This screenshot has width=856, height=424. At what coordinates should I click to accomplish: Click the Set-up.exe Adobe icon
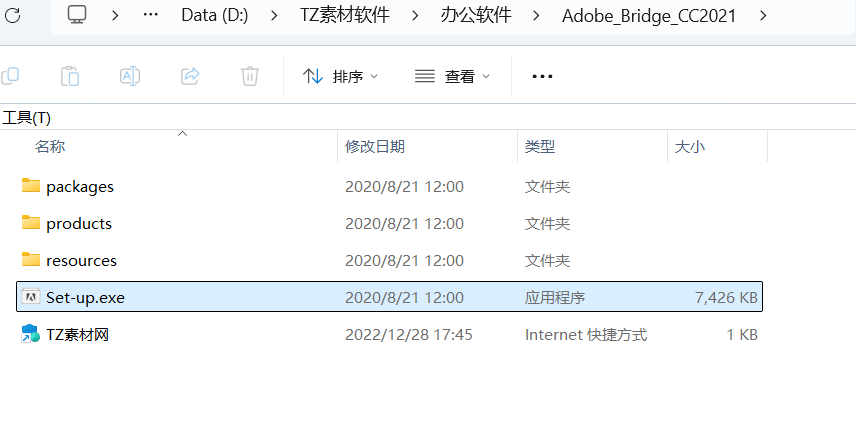pyautogui.click(x=31, y=296)
